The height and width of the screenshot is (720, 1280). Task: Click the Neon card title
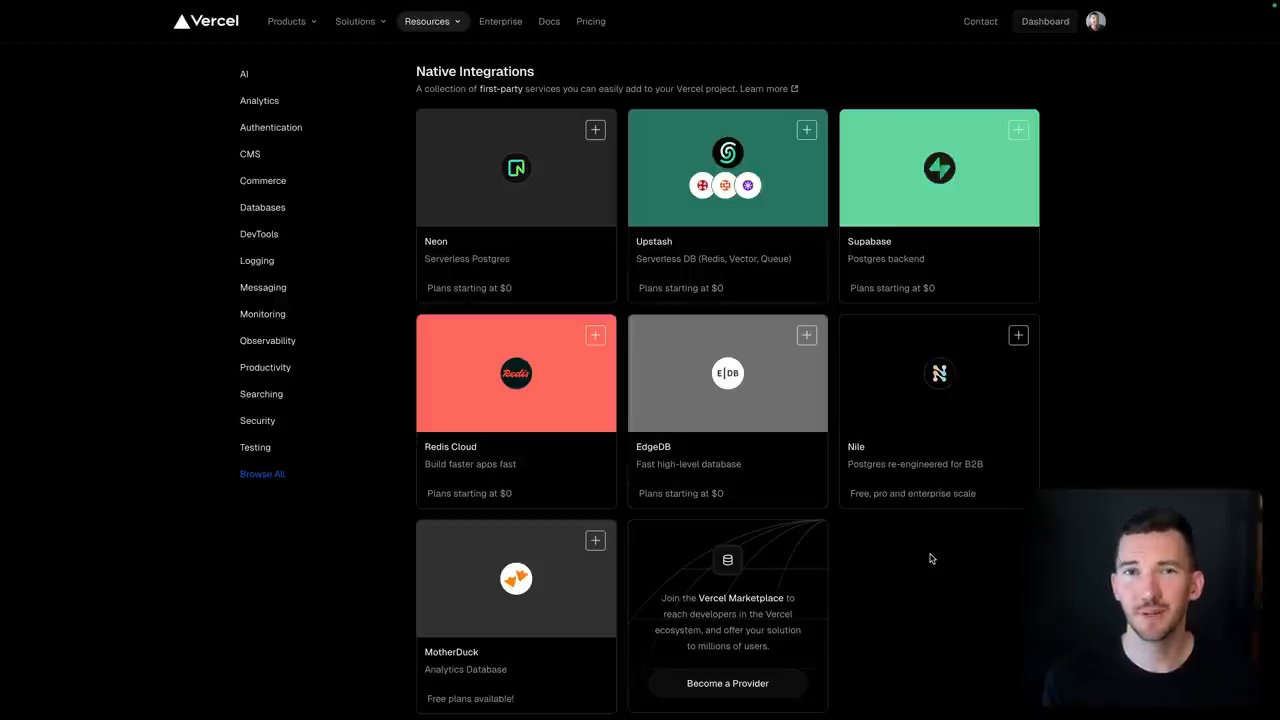click(436, 241)
